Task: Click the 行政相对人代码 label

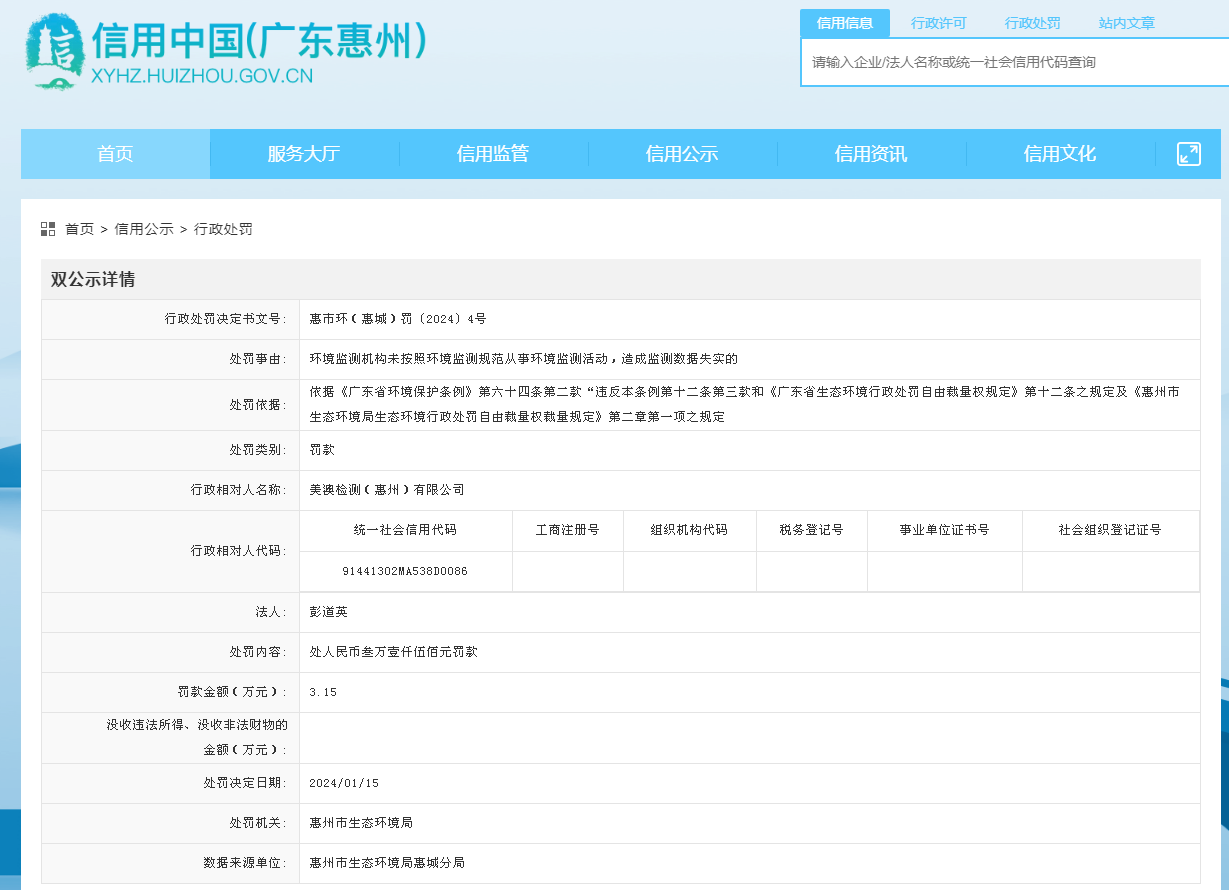Action: click(x=239, y=551)
